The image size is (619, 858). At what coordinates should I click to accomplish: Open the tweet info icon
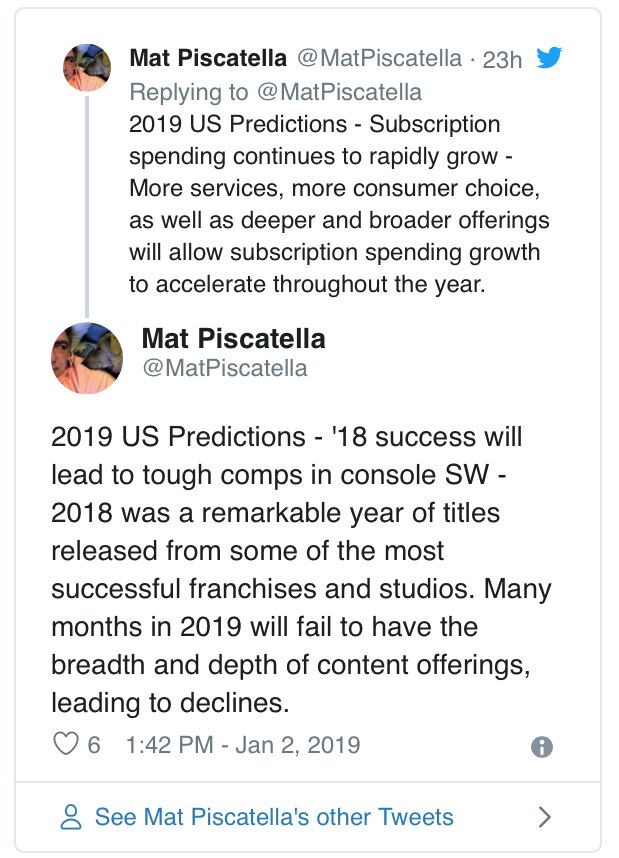coord(542,747)
